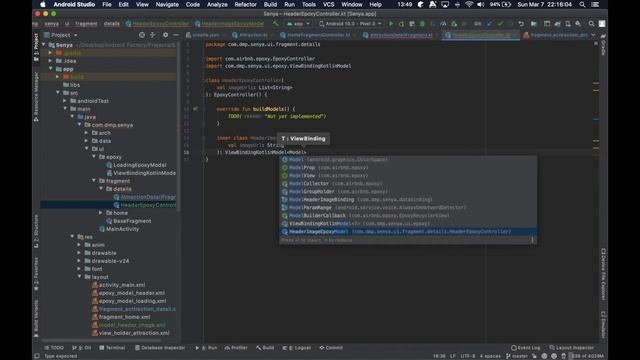Run the app with the green play icon

click(x=391, y=24)
